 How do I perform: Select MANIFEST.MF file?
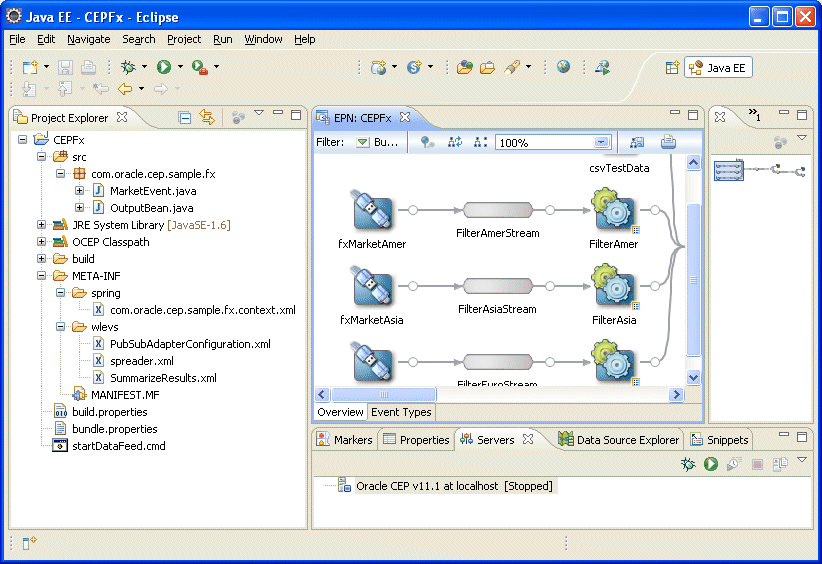pos(125,395)
